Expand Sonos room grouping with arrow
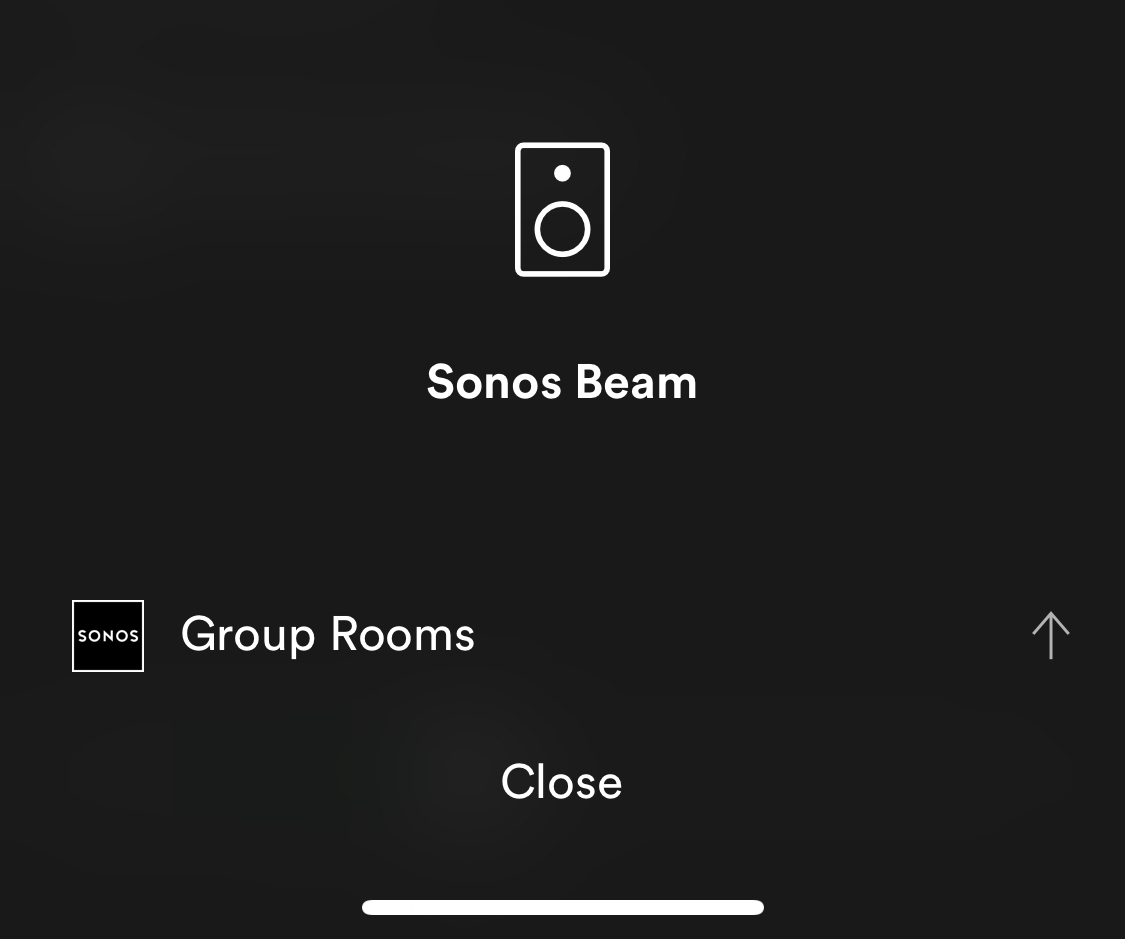 tap(1051, 635)
